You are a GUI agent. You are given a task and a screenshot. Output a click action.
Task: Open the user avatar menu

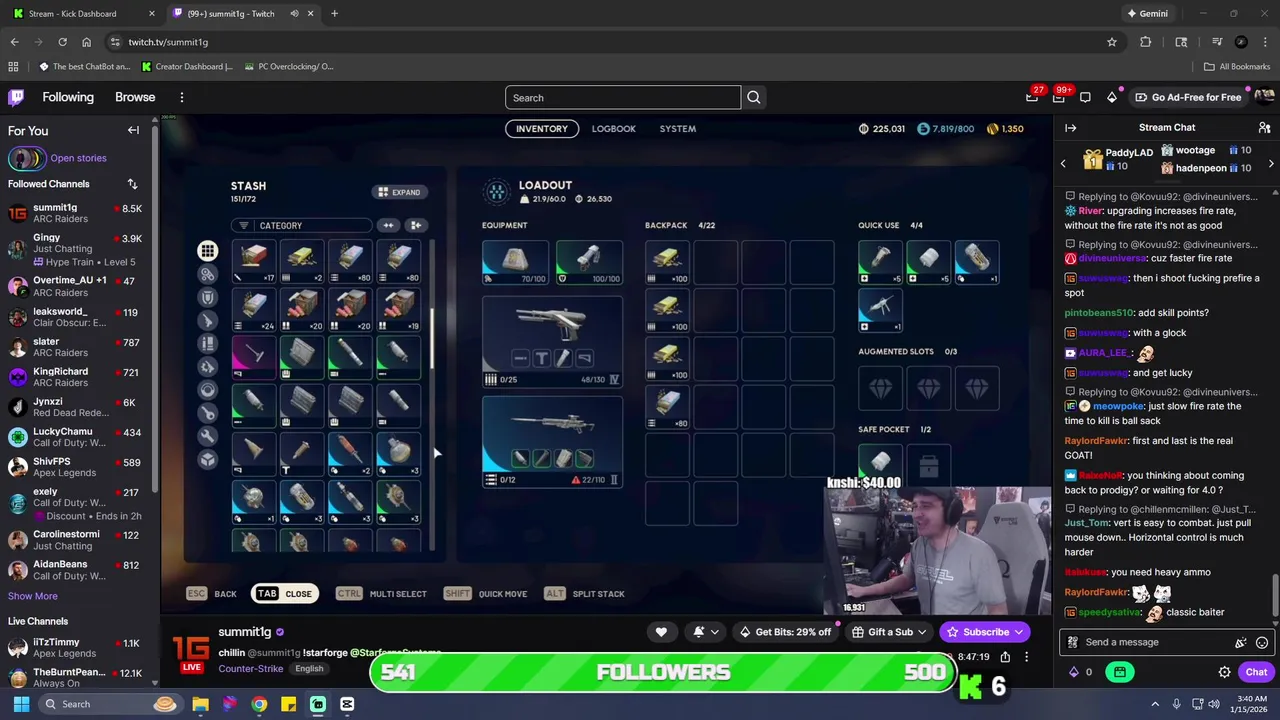click(1264, 97)
